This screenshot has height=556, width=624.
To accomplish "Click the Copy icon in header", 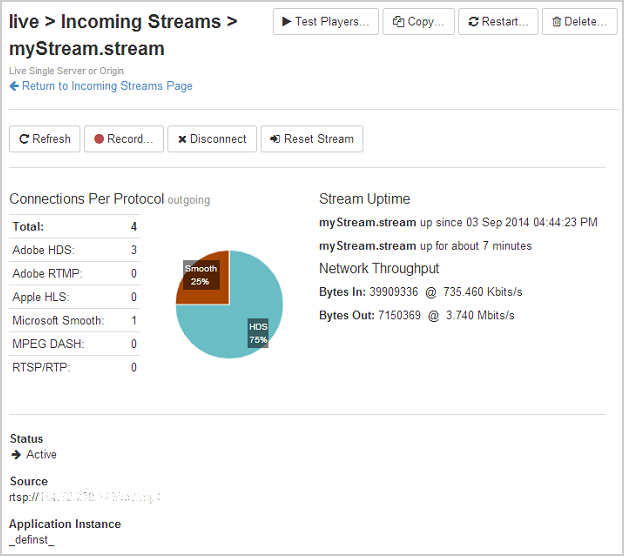I will pyautogui.click(x=398, y=22).
